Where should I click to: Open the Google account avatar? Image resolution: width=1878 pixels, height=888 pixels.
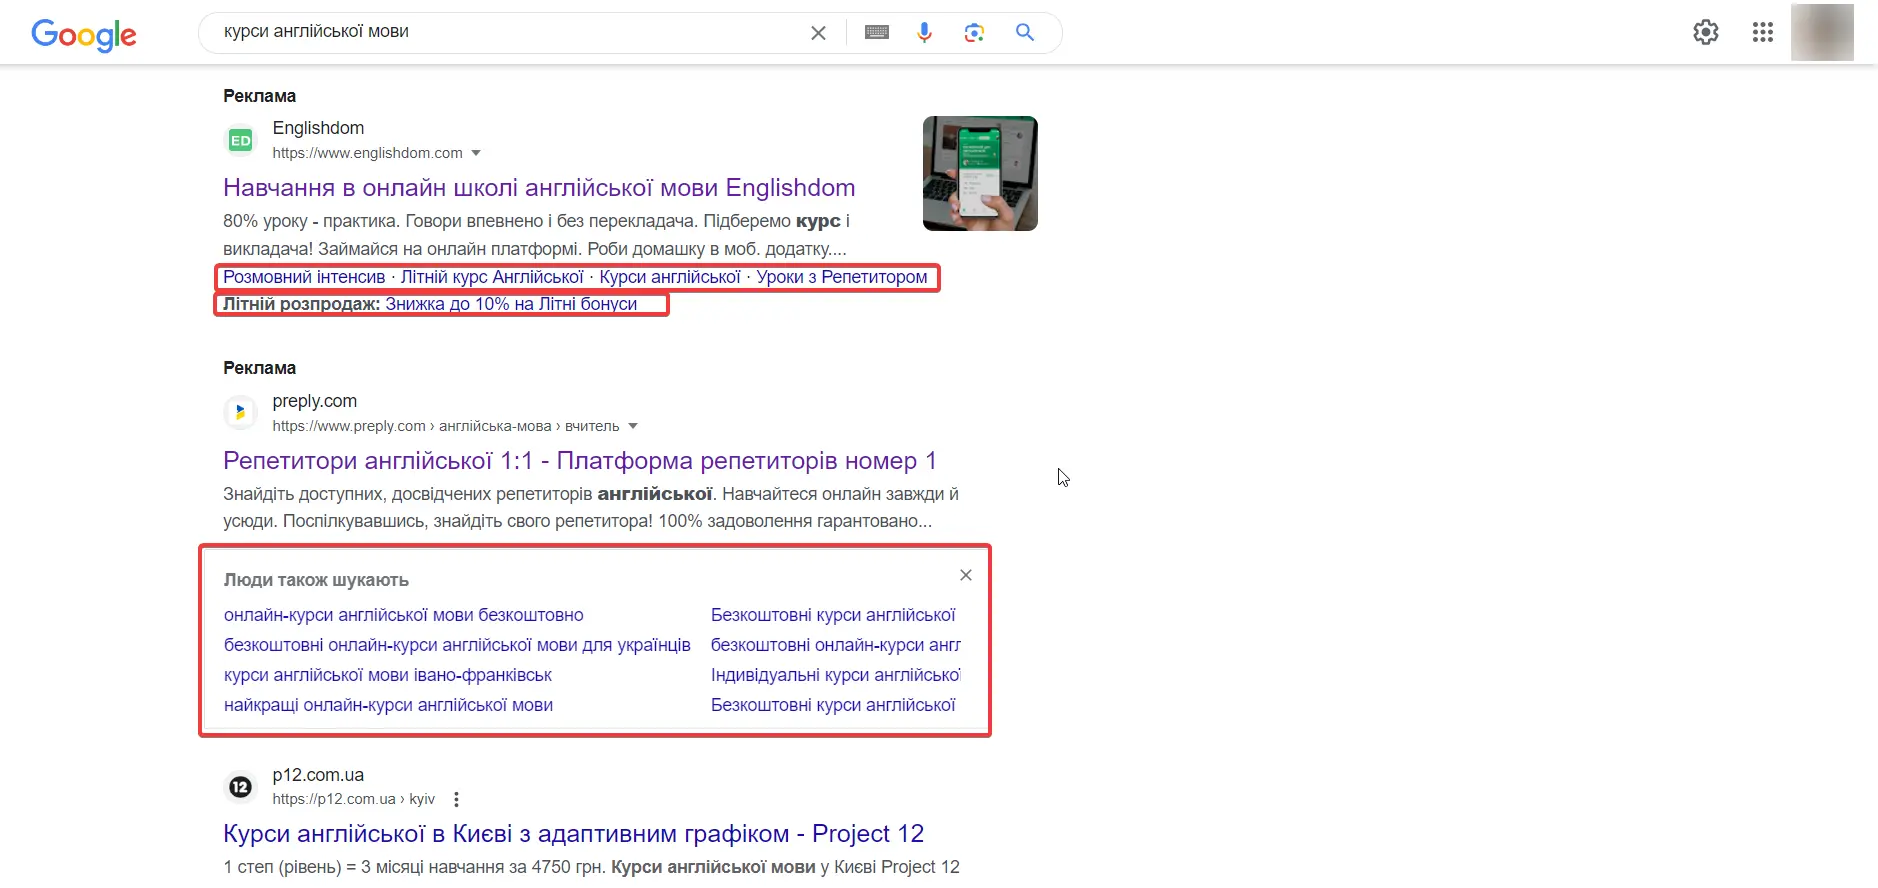[1822, 32]
